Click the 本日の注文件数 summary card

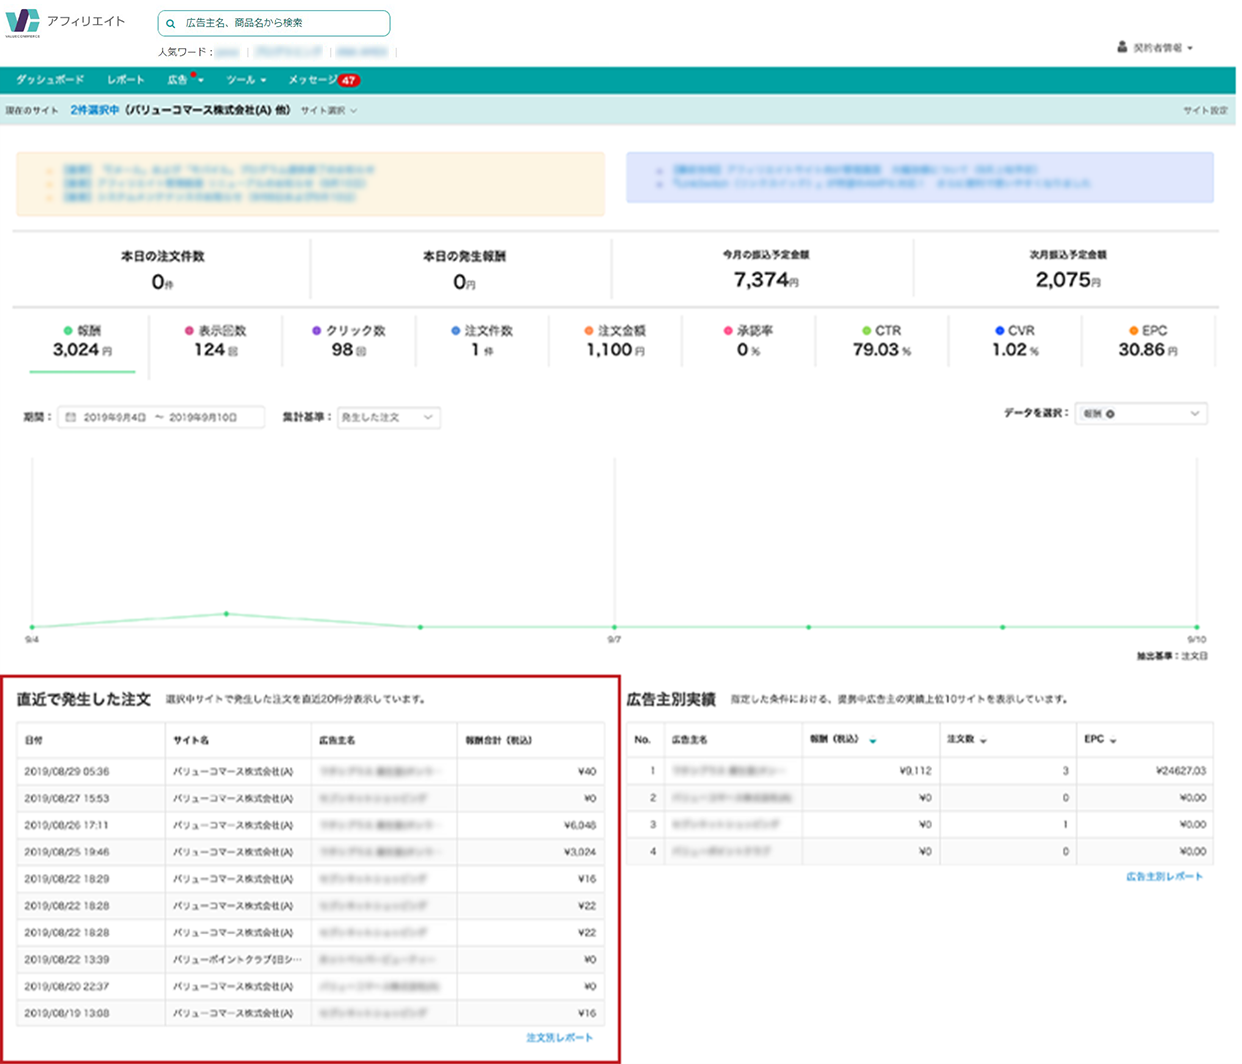coord(162,269)
